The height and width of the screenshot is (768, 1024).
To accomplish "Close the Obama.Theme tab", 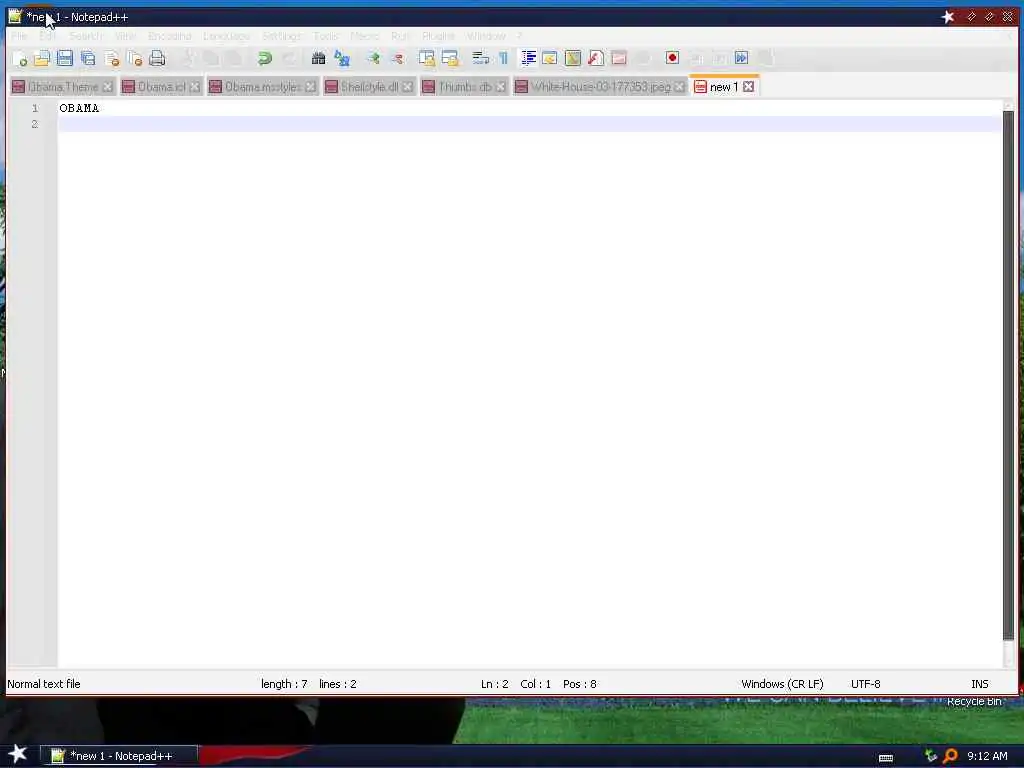I will tap(107, 87).
